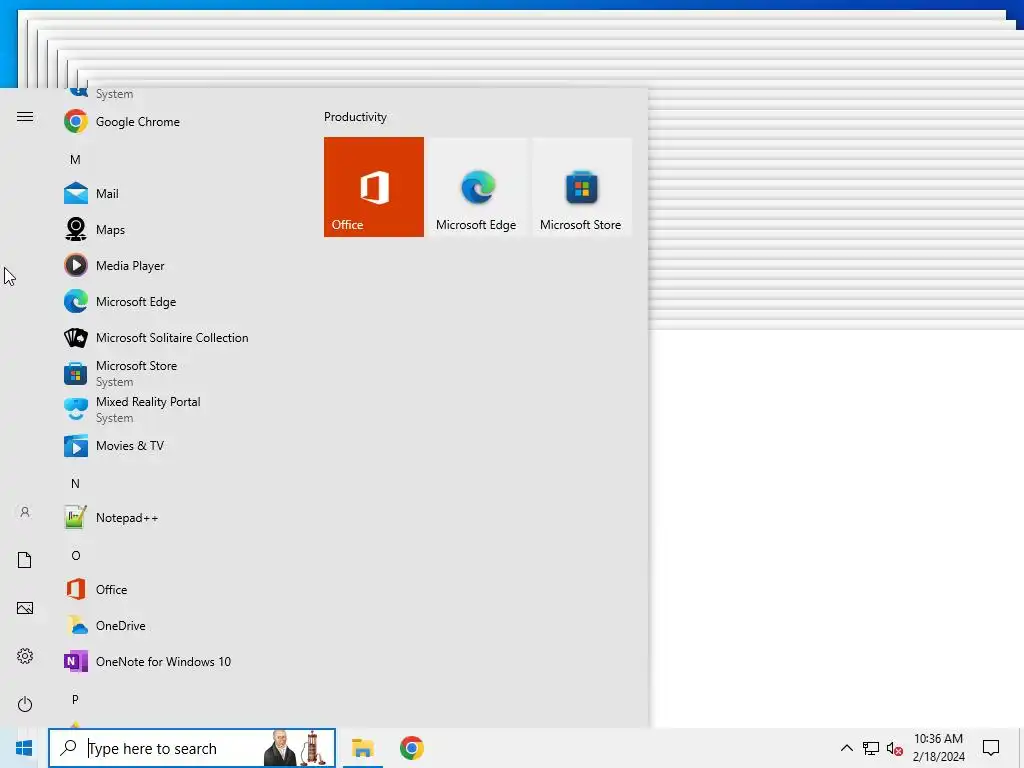Open the muted volume tray icon

coord(895,748)
